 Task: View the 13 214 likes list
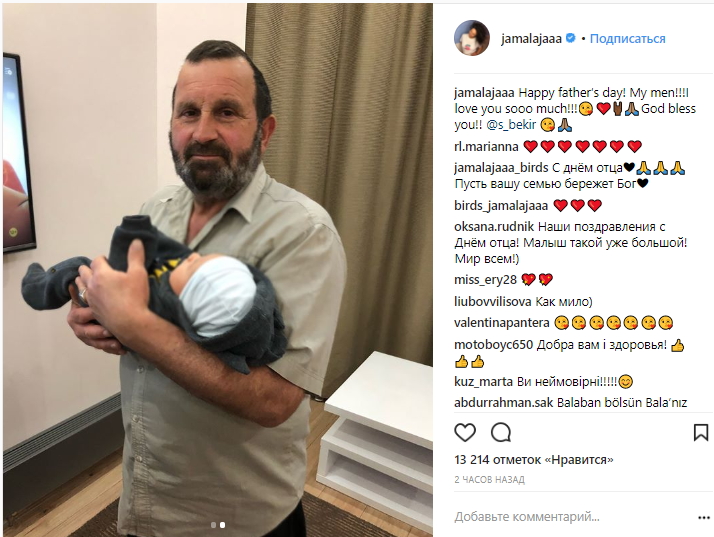534,460
